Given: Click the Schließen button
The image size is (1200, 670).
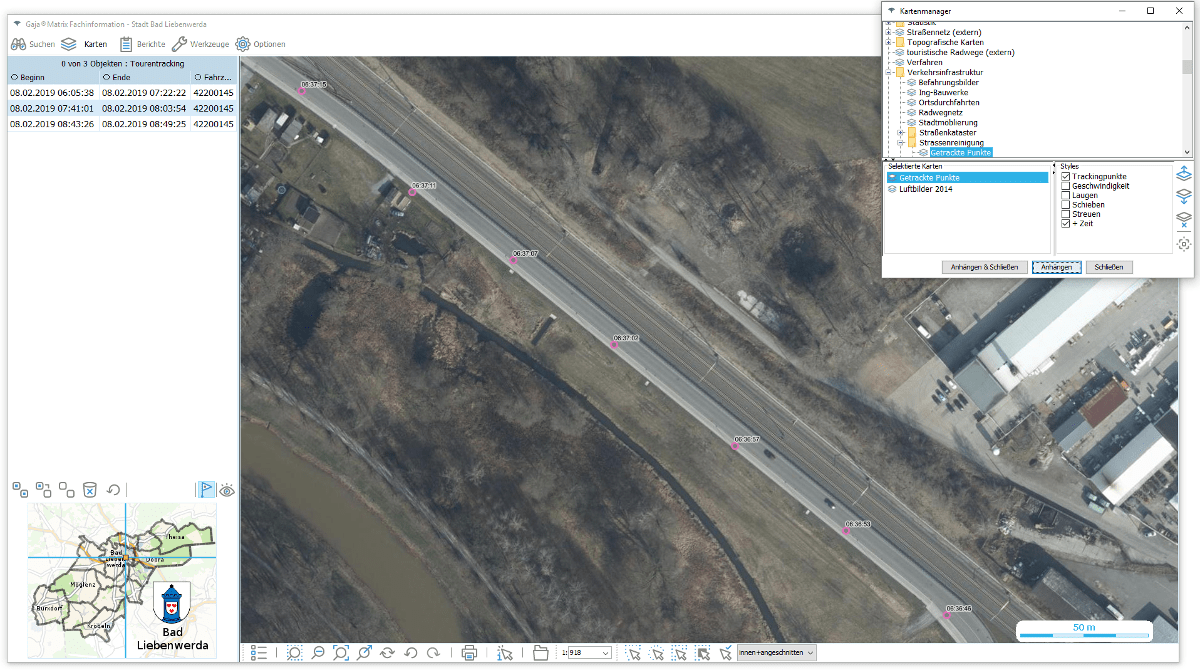Looking at the screenshot, I should tap(1110, 268).
